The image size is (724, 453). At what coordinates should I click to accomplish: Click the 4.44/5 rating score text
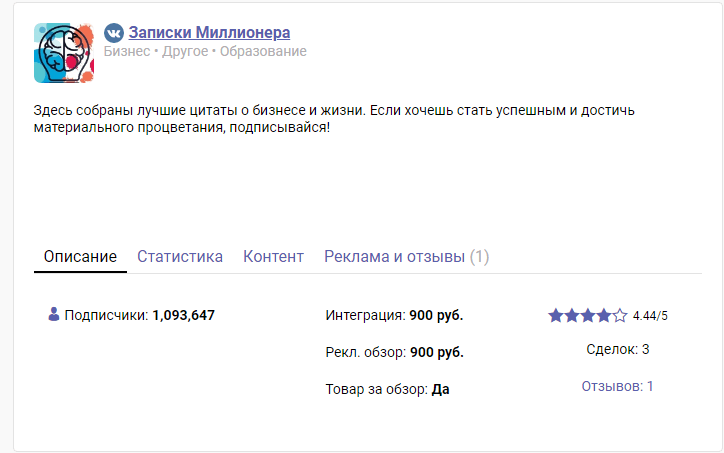pyautogui.click(x=650, y=316)
